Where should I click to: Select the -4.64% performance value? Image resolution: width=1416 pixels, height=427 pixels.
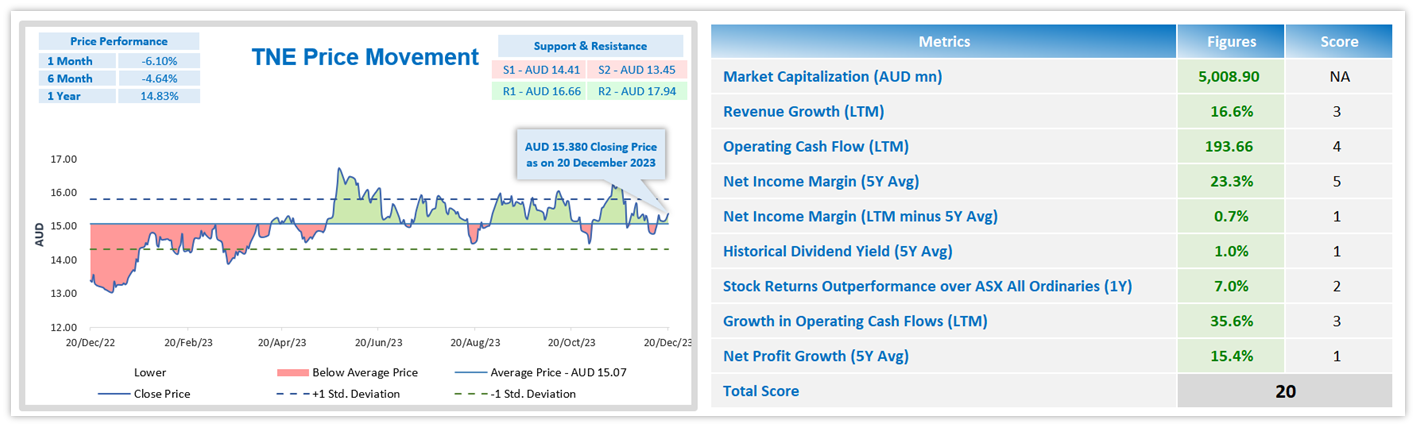click(159, 78)
